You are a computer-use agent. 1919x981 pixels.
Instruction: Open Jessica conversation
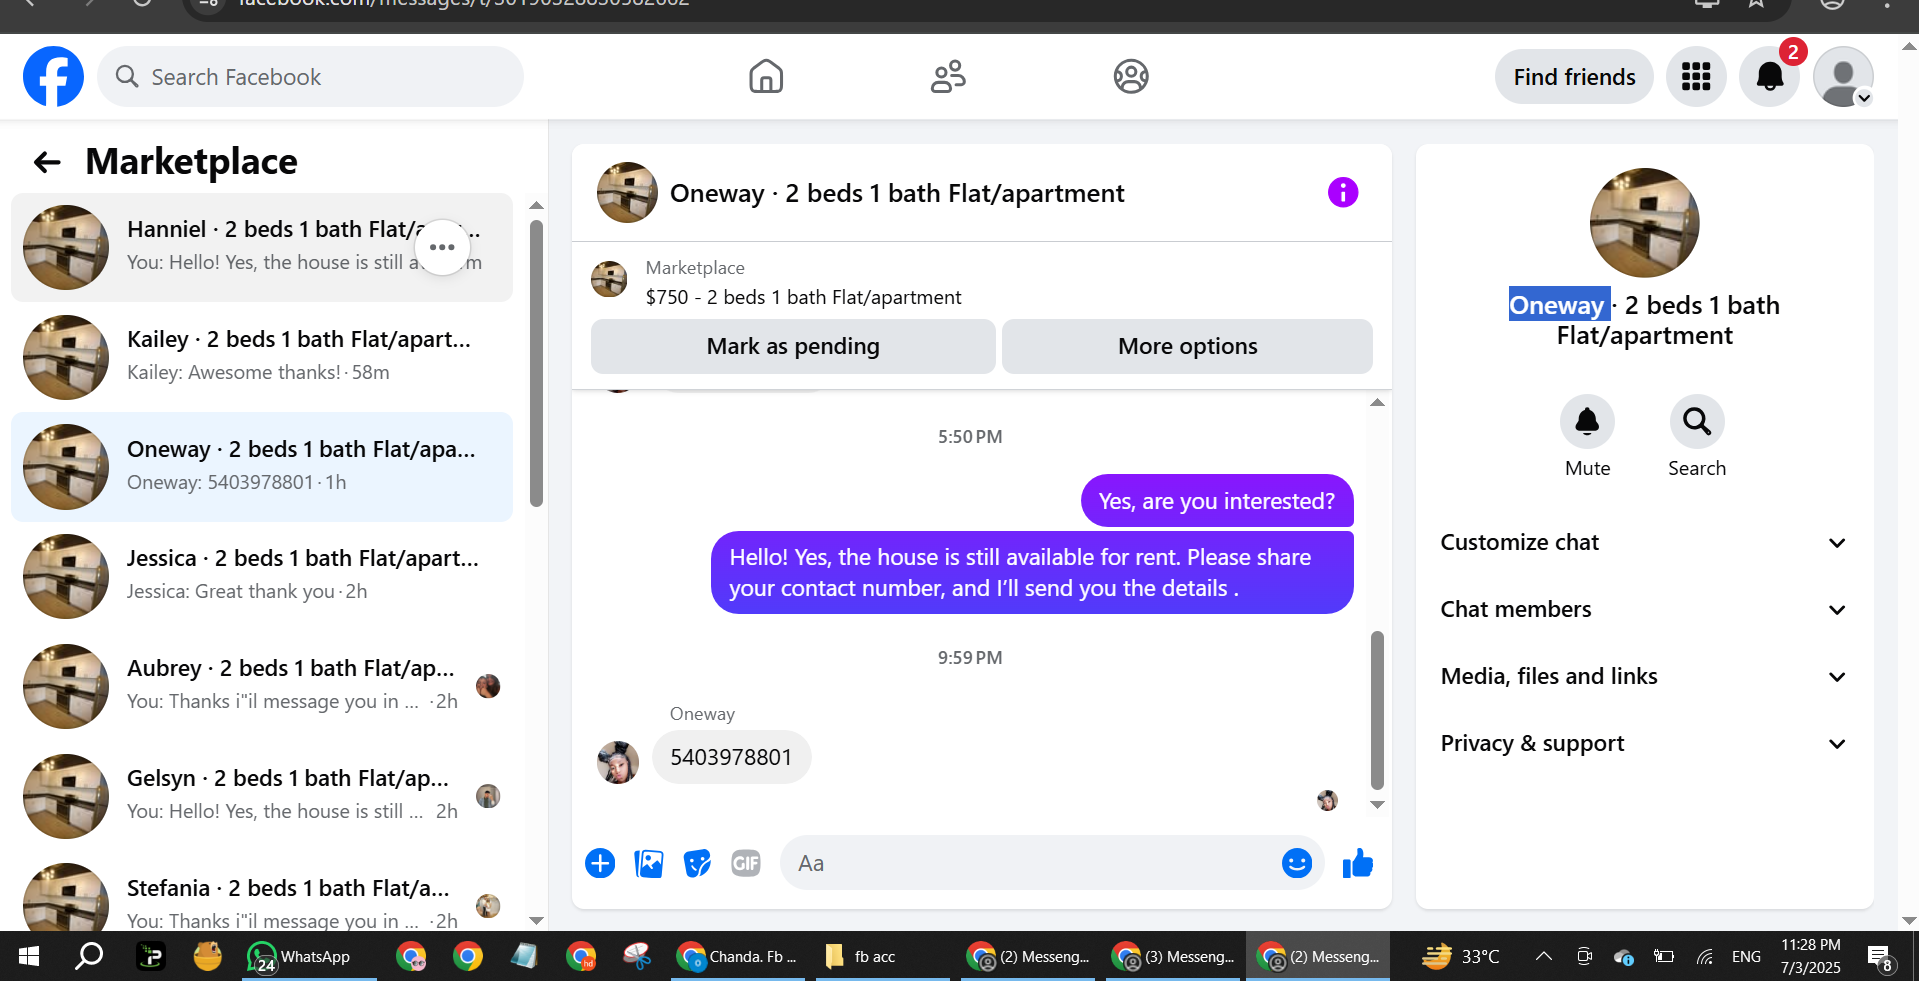(262, 576)
